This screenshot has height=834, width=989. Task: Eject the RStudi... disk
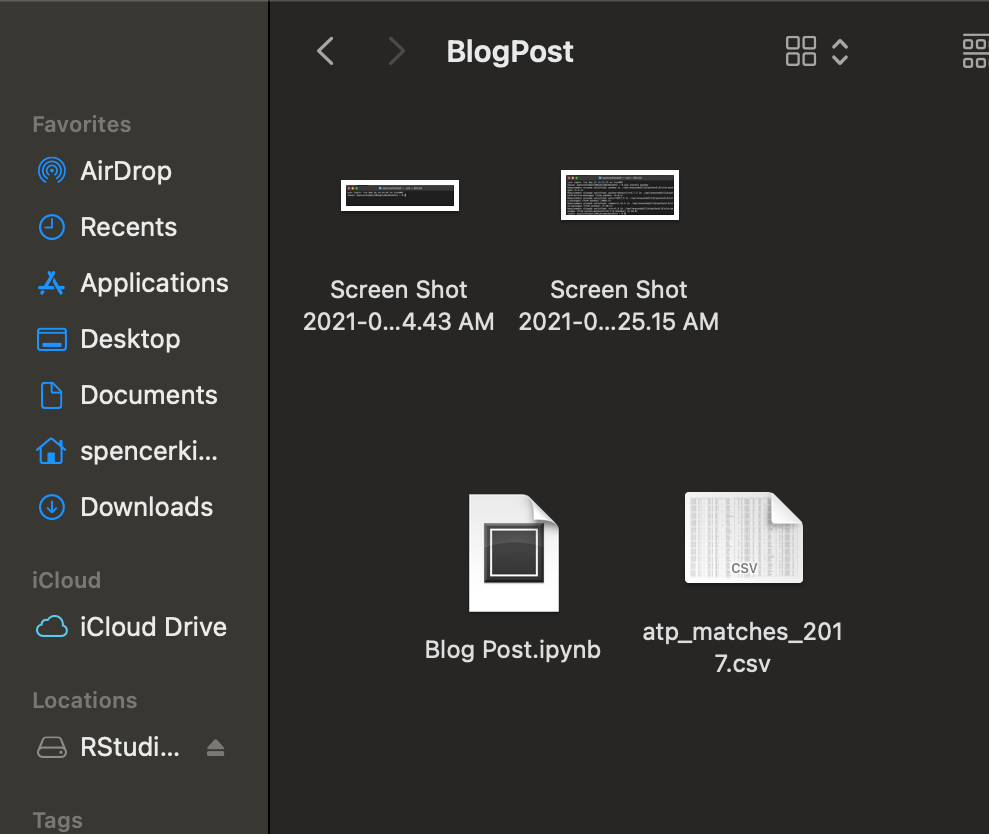click(x=216, y=748)
